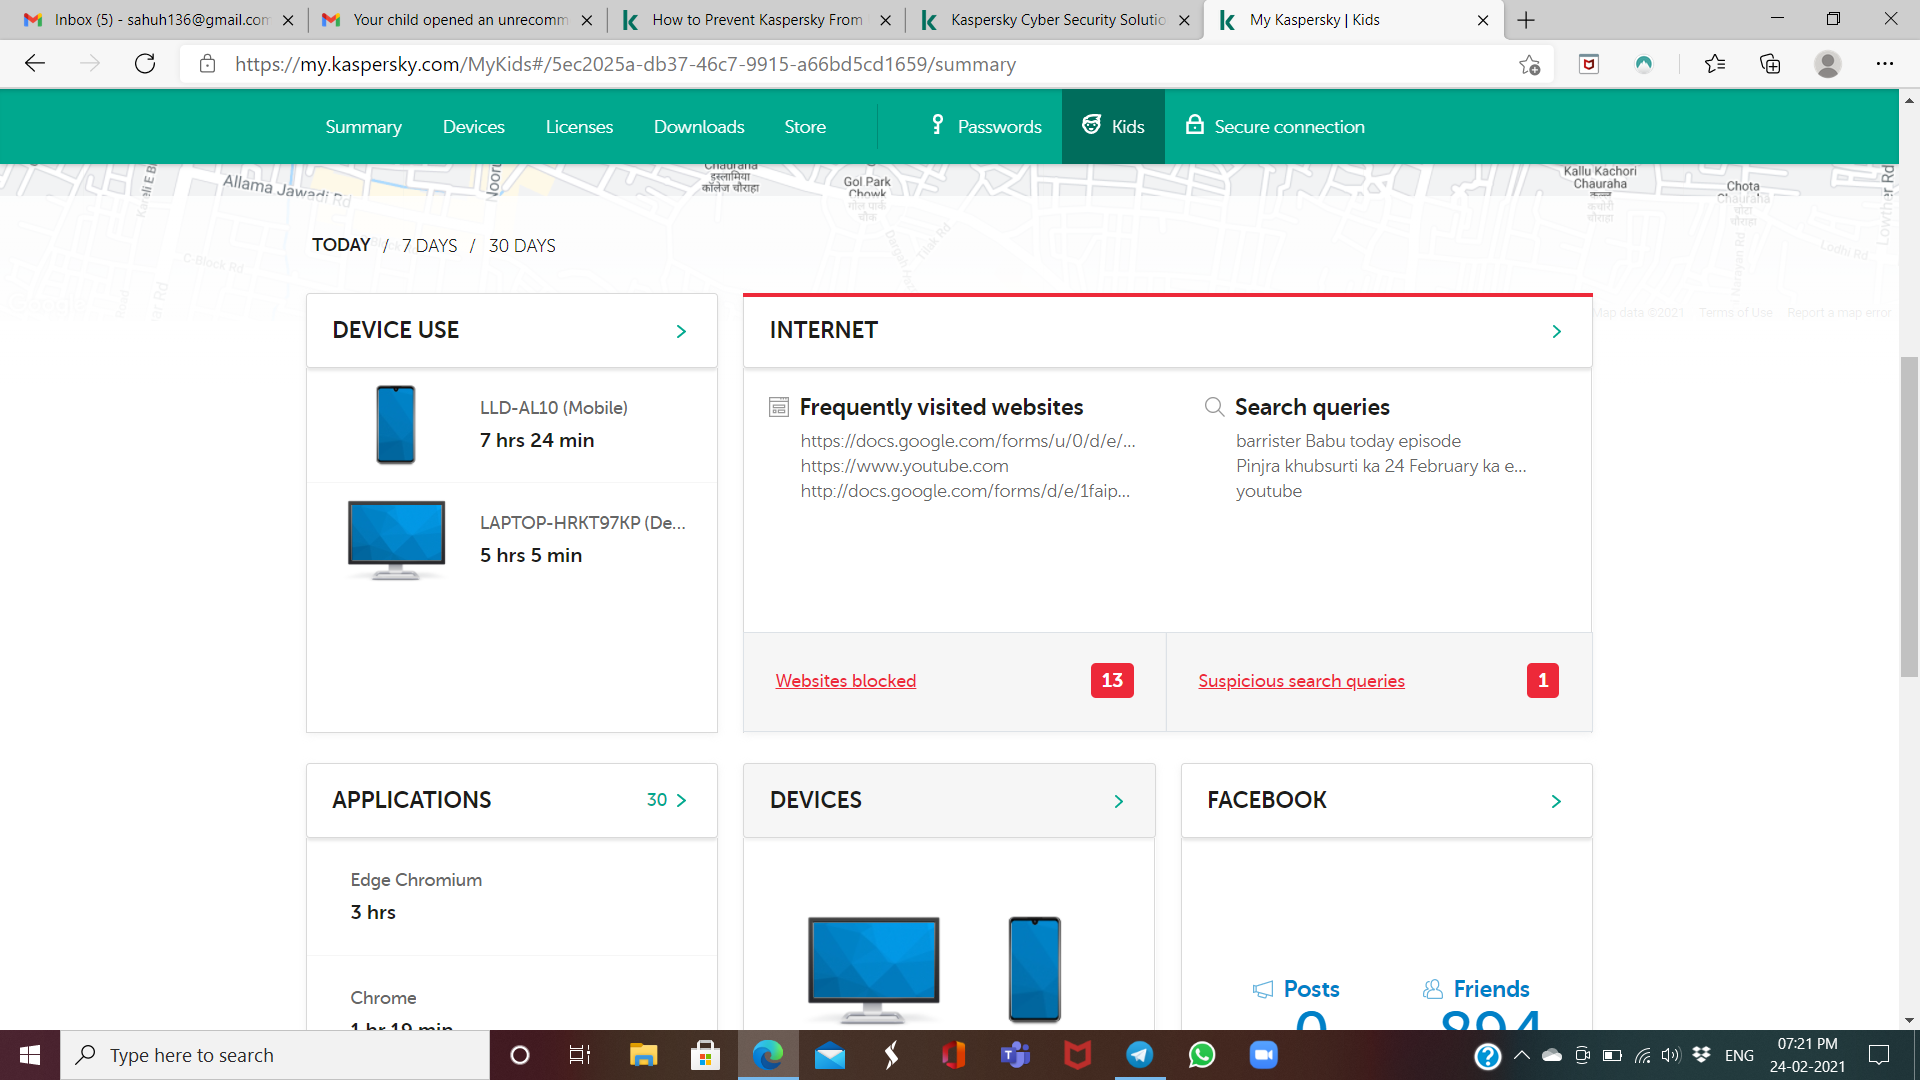
Task: Expand the Facebook panel chevron
Action: 1556,801
